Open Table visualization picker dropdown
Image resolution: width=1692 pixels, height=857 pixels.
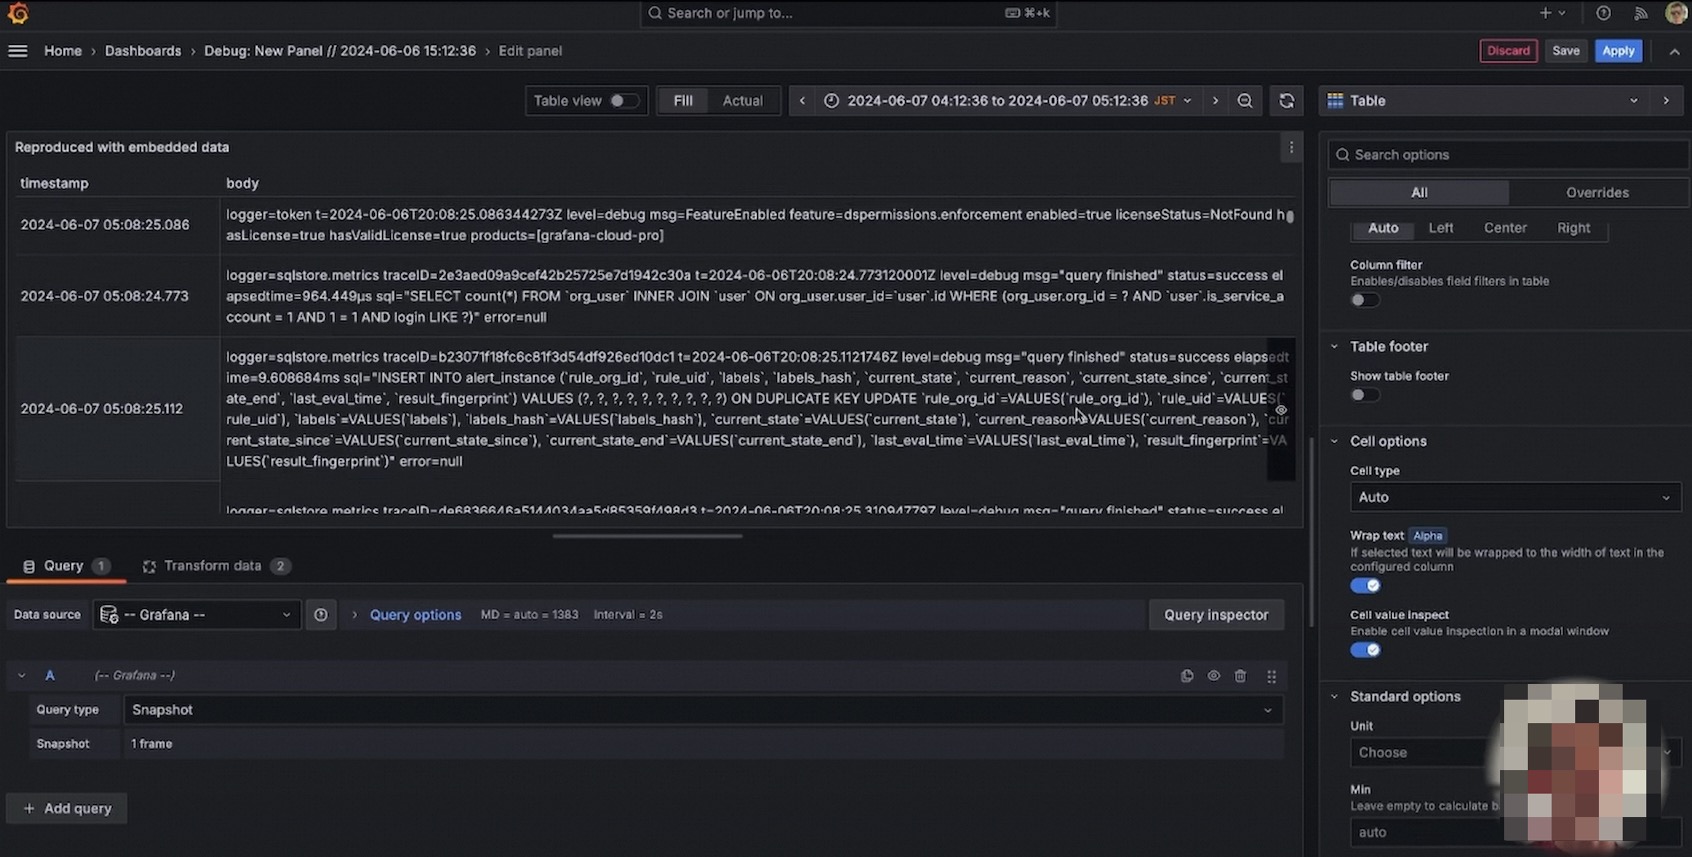click(1484, 101)
